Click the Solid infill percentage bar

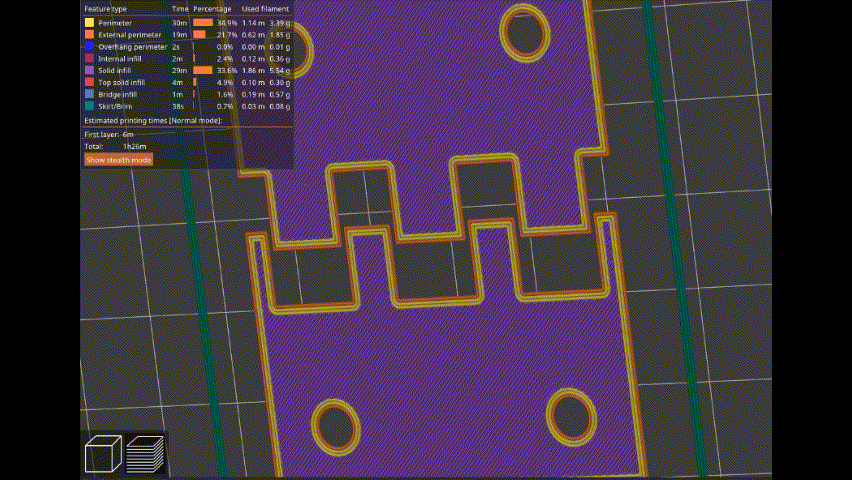tap(202, 70)
